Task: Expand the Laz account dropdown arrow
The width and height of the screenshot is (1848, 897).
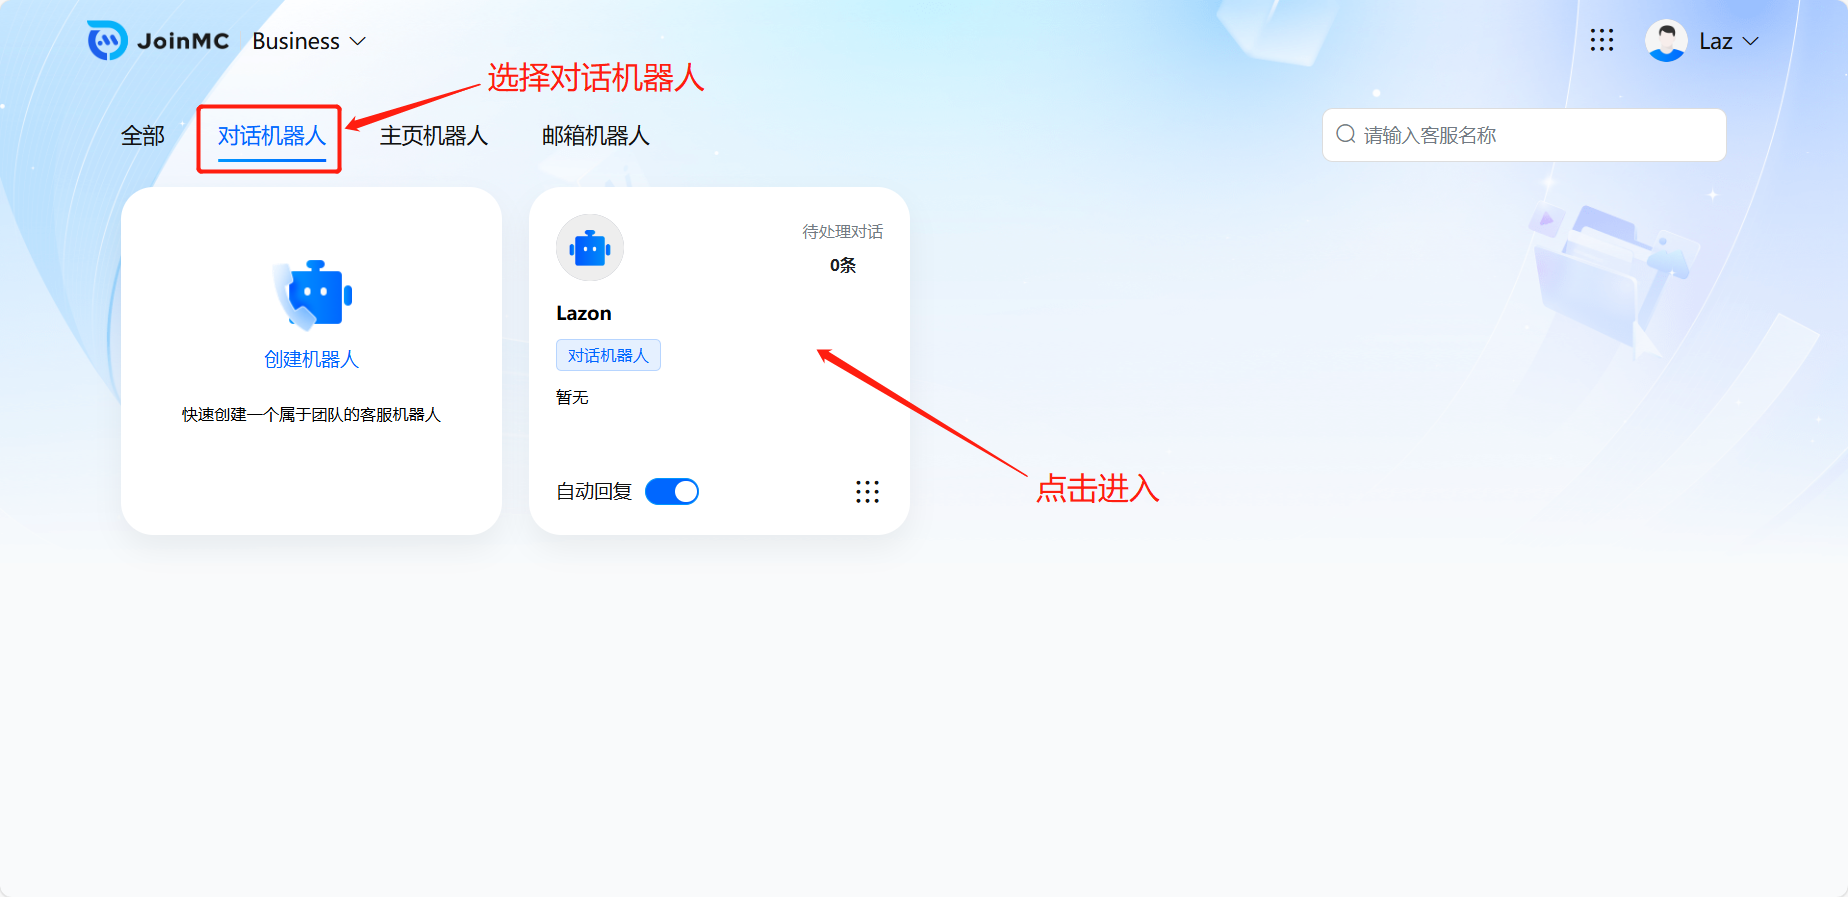Action: [1751, 41]
